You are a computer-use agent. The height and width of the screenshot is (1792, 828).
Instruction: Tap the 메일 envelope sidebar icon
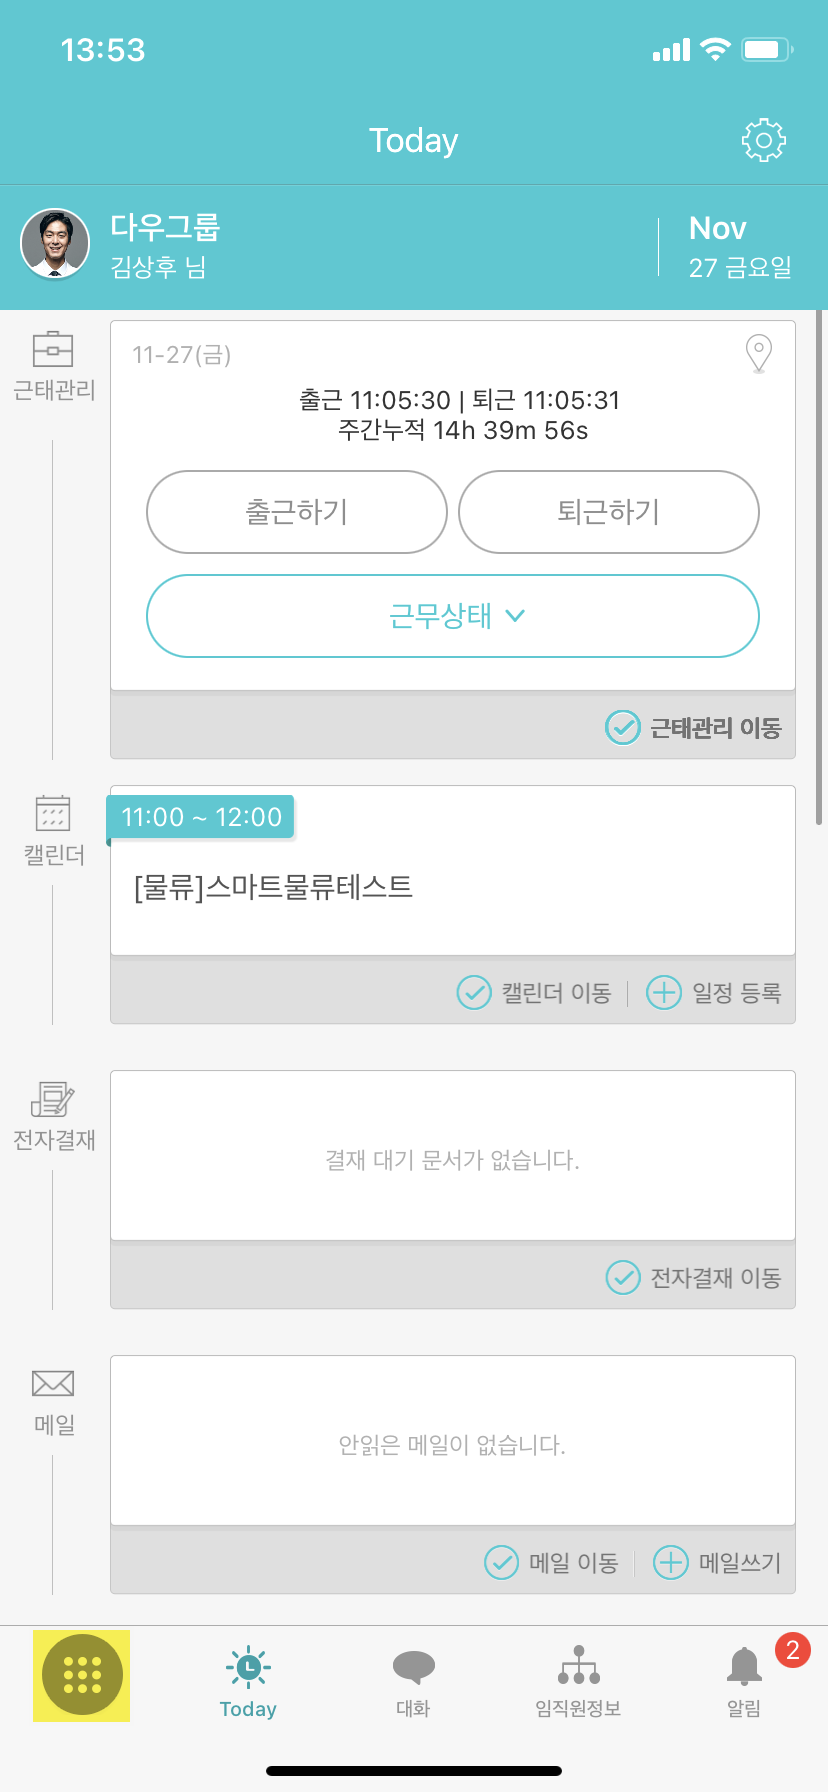click(53, 1384)
